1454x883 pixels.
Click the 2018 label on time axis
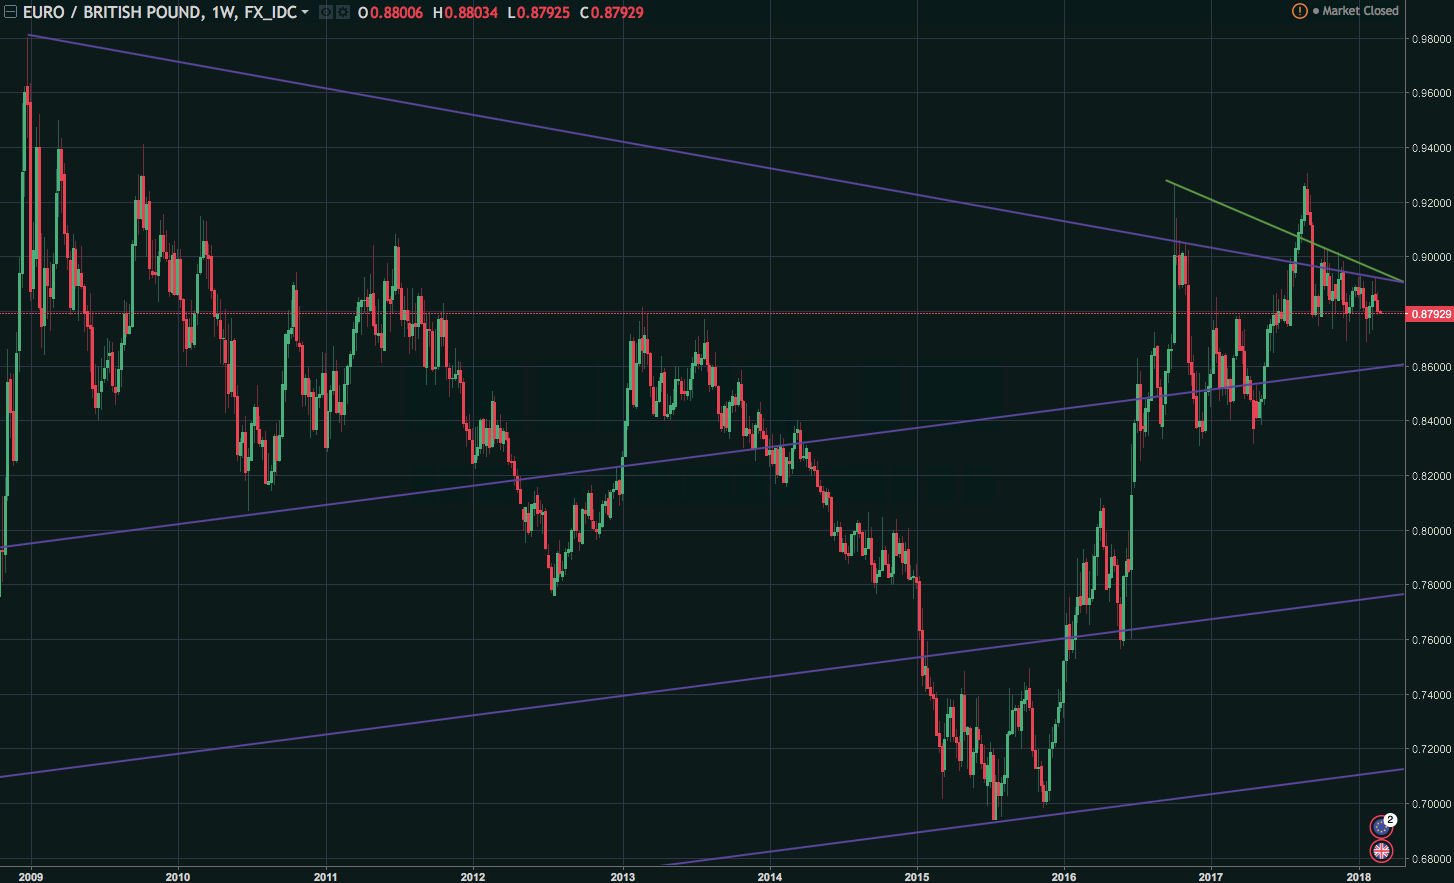coord(1358,876)
